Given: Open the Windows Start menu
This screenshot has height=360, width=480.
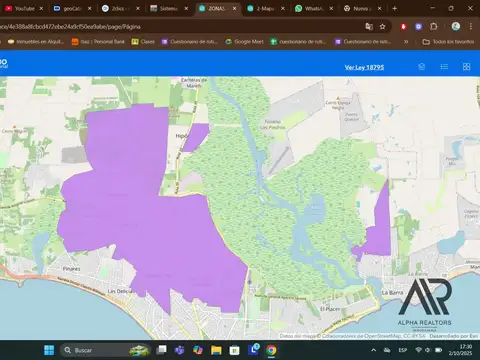Looking at the screenshot, I should click(x=49, y=350).
